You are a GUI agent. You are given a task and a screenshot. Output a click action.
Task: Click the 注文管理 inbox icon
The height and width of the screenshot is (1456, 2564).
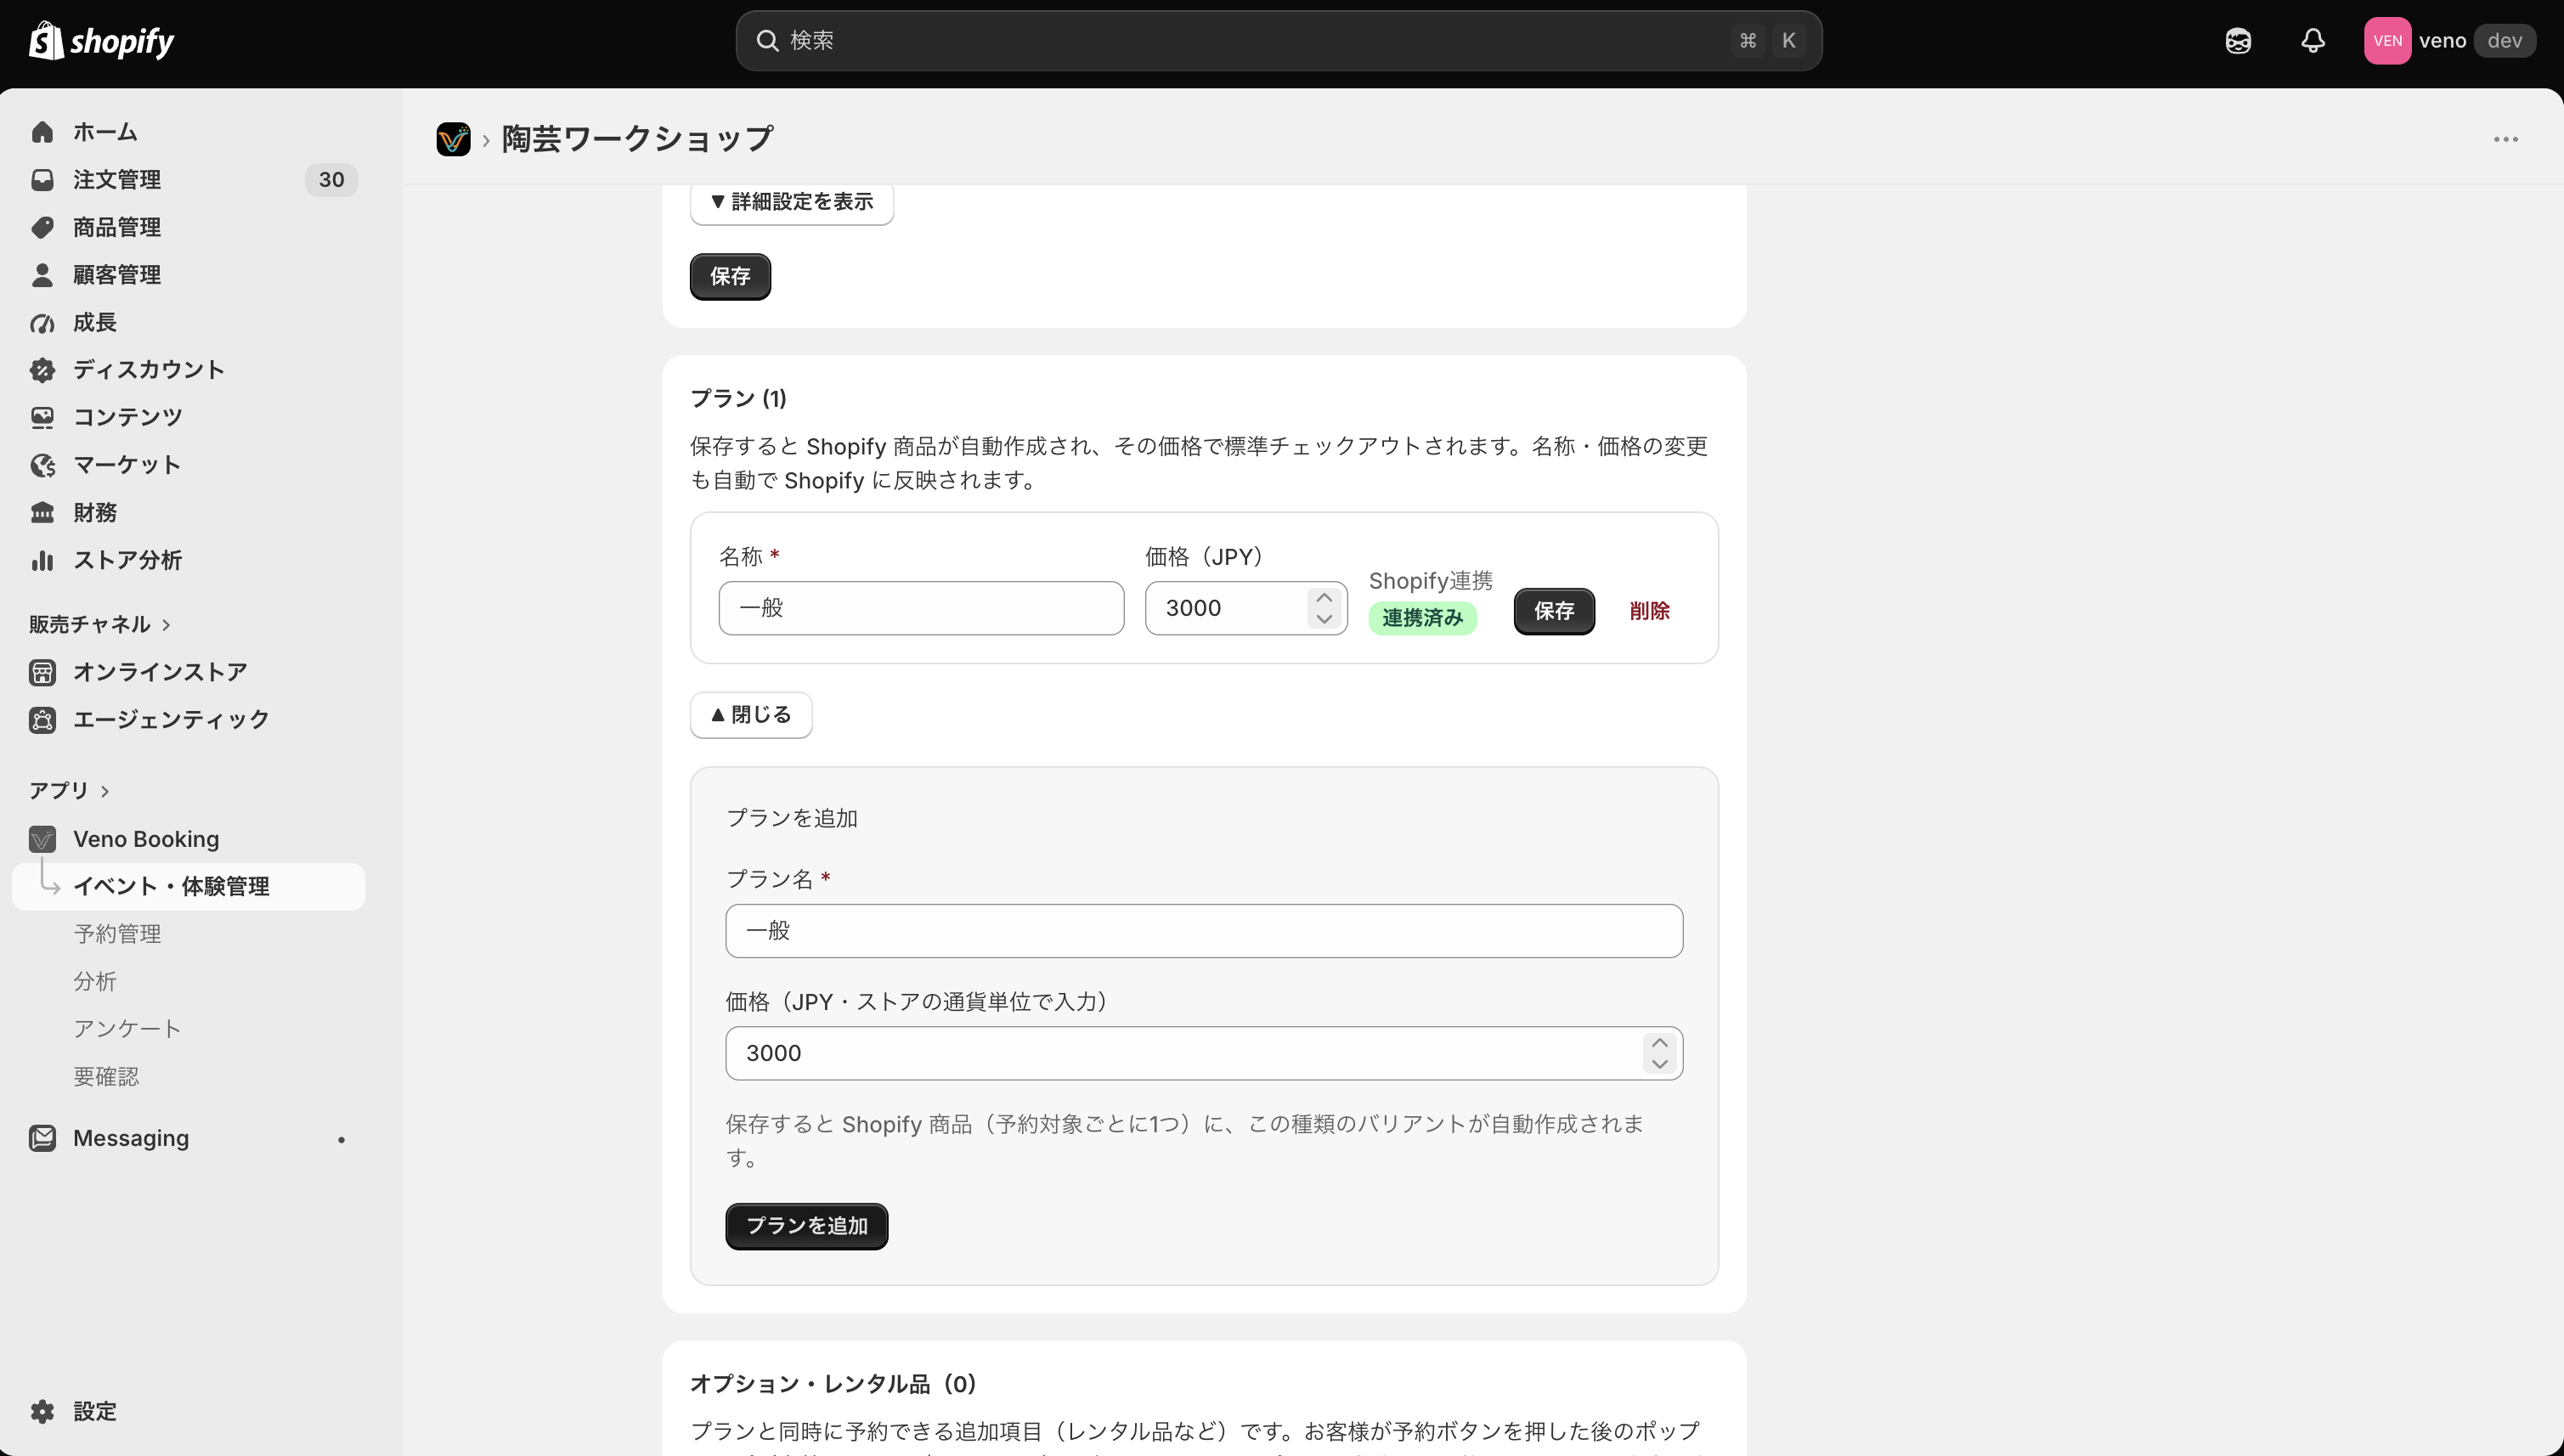pos(42,180)
